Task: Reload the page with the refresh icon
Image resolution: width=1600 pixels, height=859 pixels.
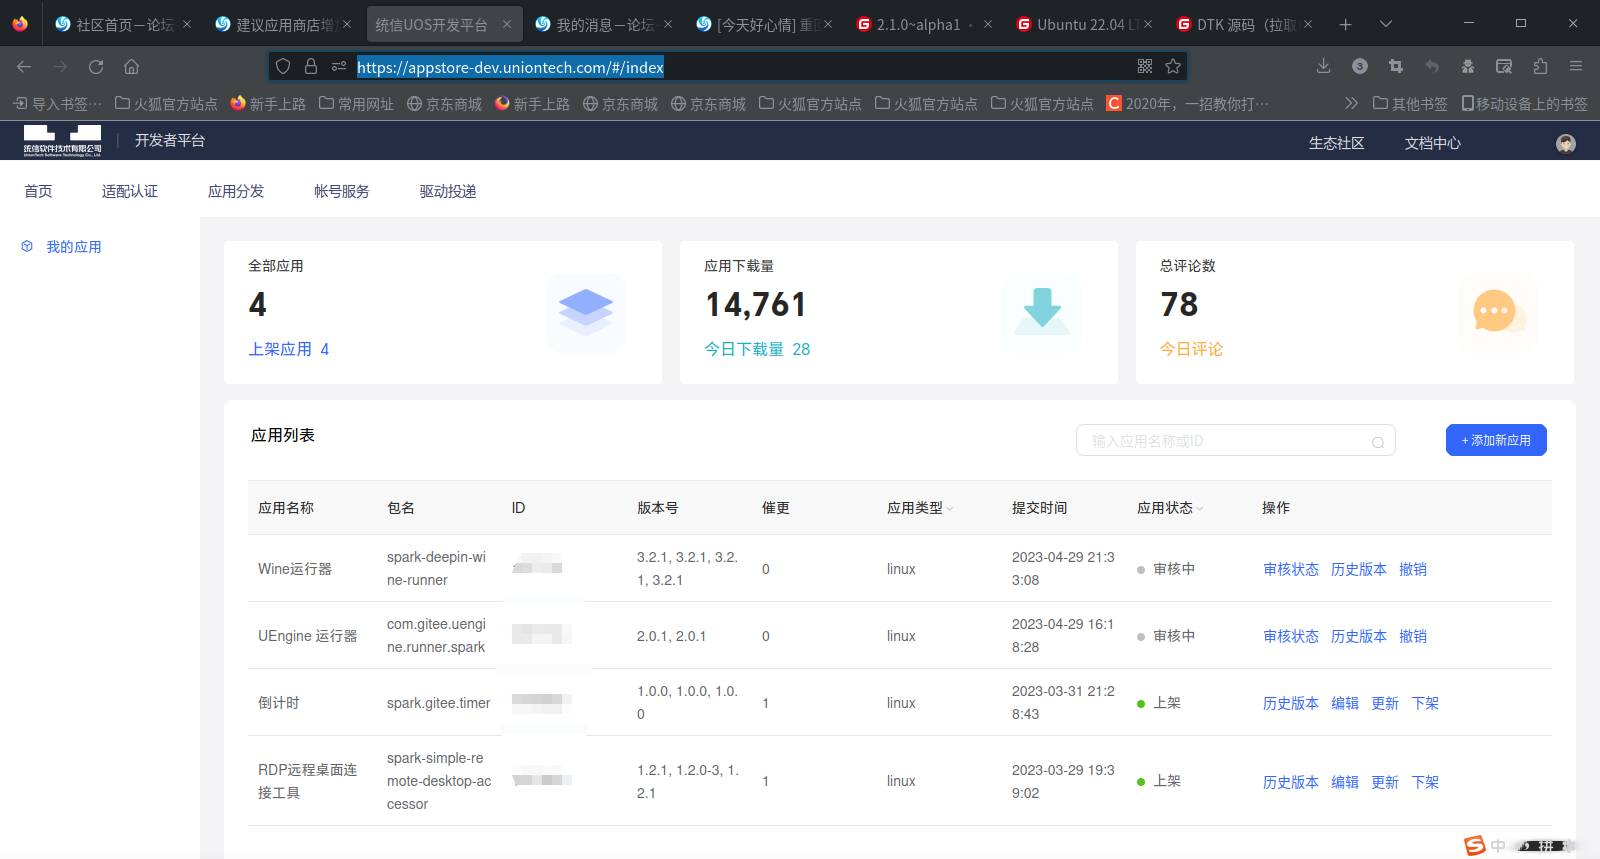Action: click(96, 67)
